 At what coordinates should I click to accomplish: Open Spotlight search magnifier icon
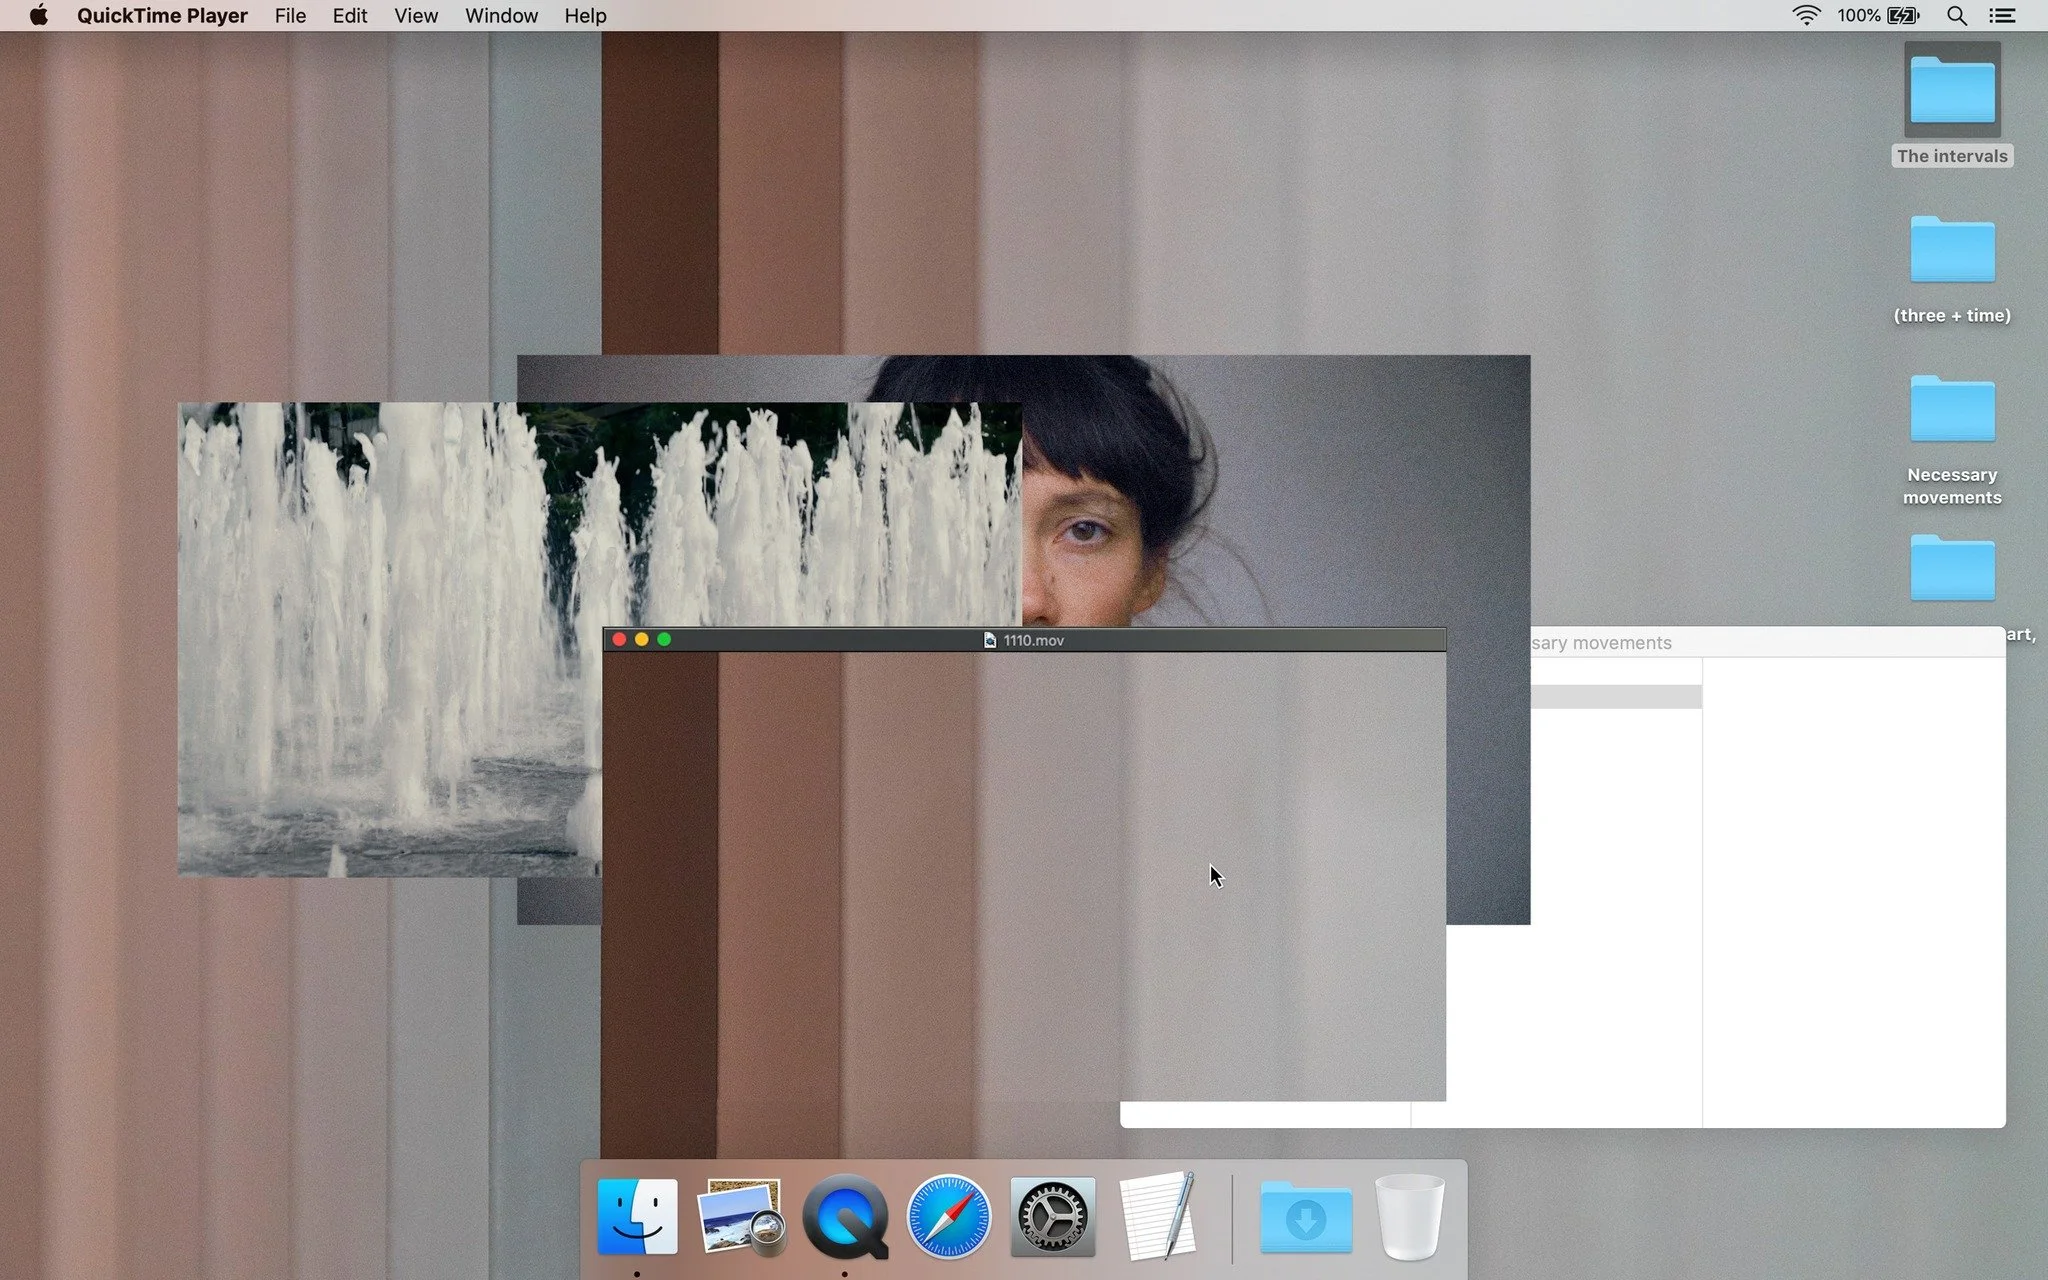click(1957, 15)
